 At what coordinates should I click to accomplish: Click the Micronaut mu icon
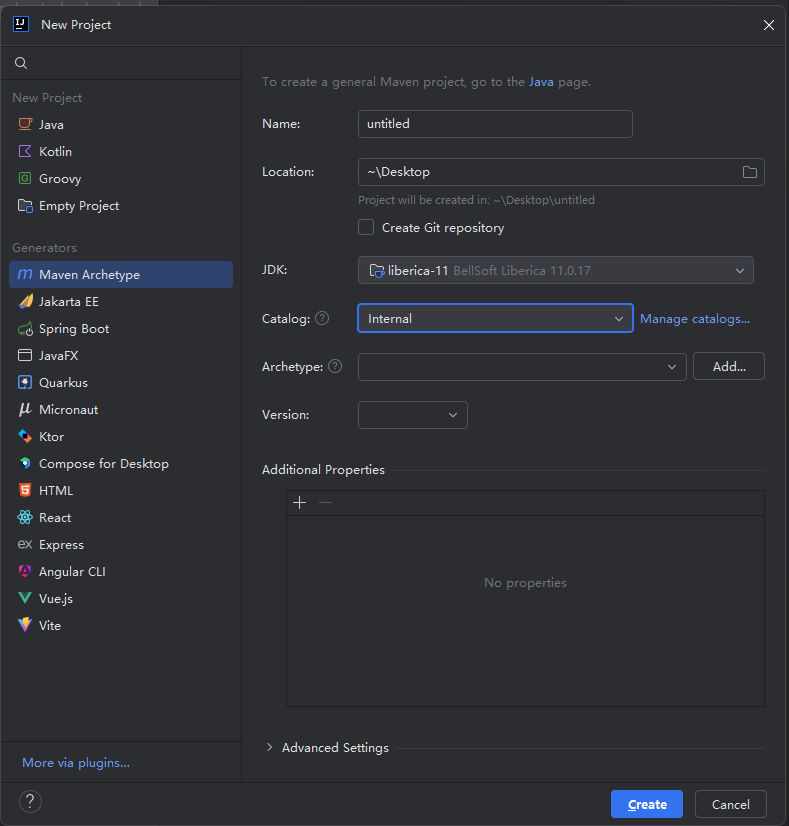tap(25, 409)
